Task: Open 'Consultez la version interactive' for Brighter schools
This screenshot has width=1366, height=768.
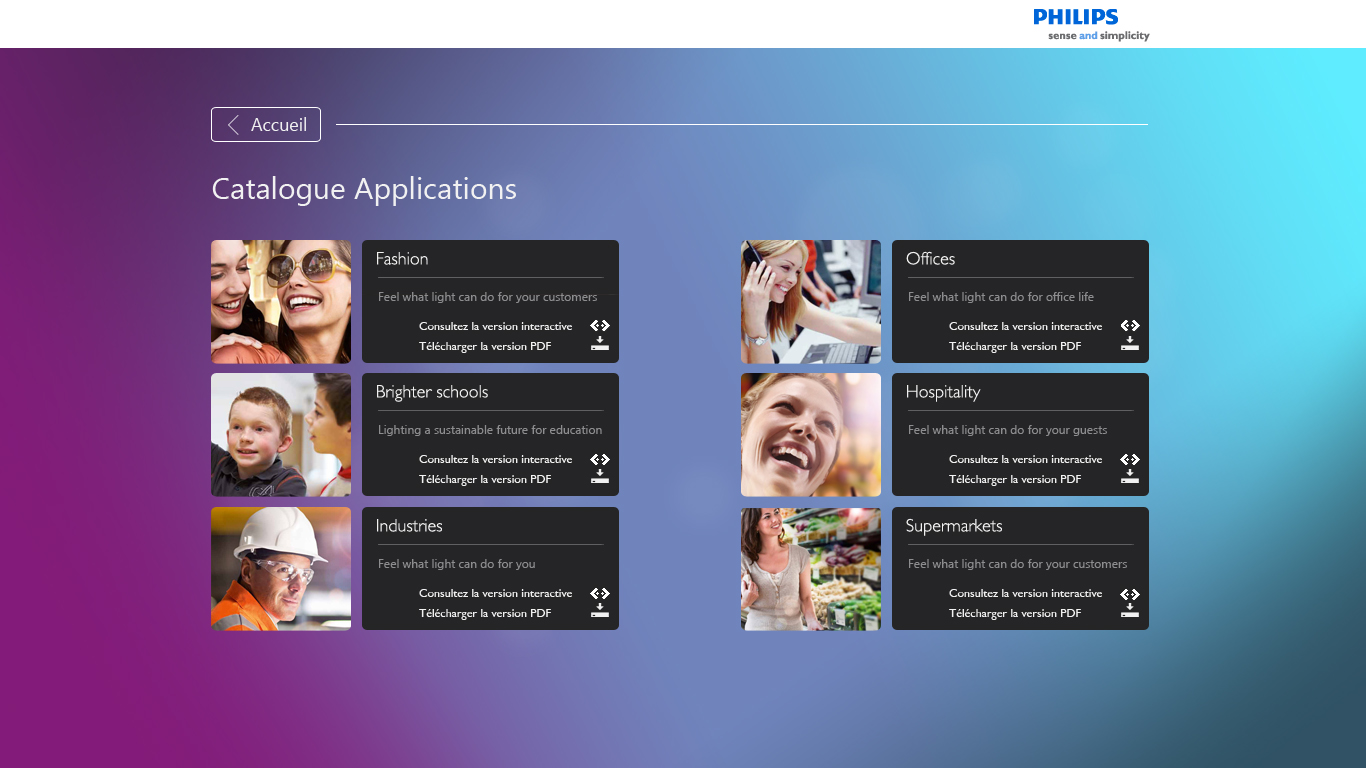Action: tap(496, 459)
